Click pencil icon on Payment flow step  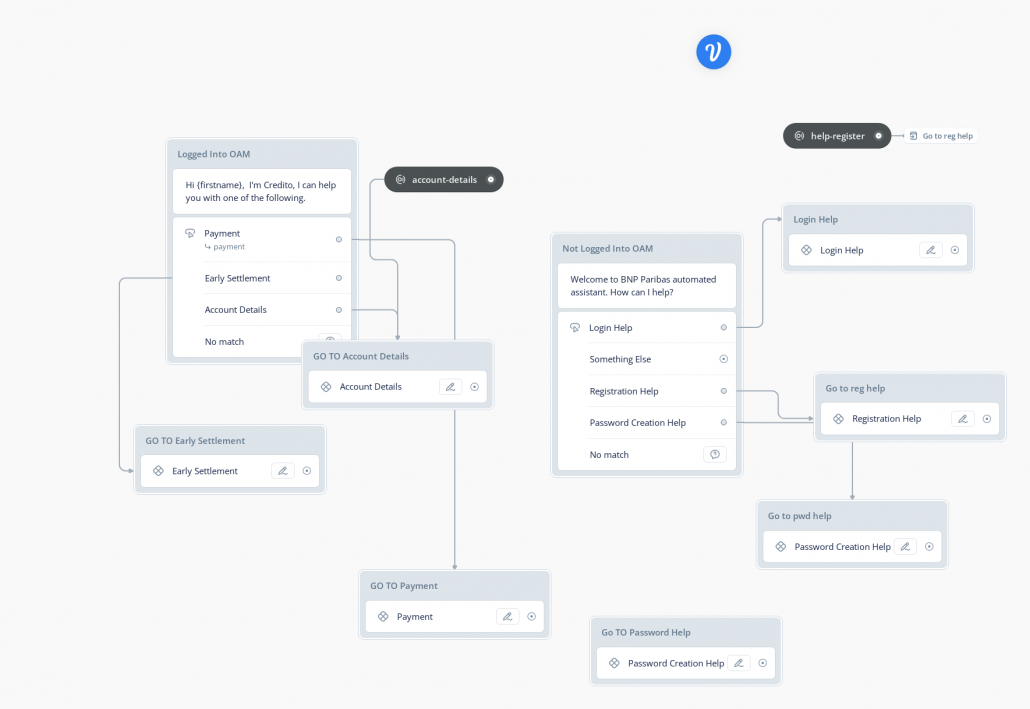point(508,616)
